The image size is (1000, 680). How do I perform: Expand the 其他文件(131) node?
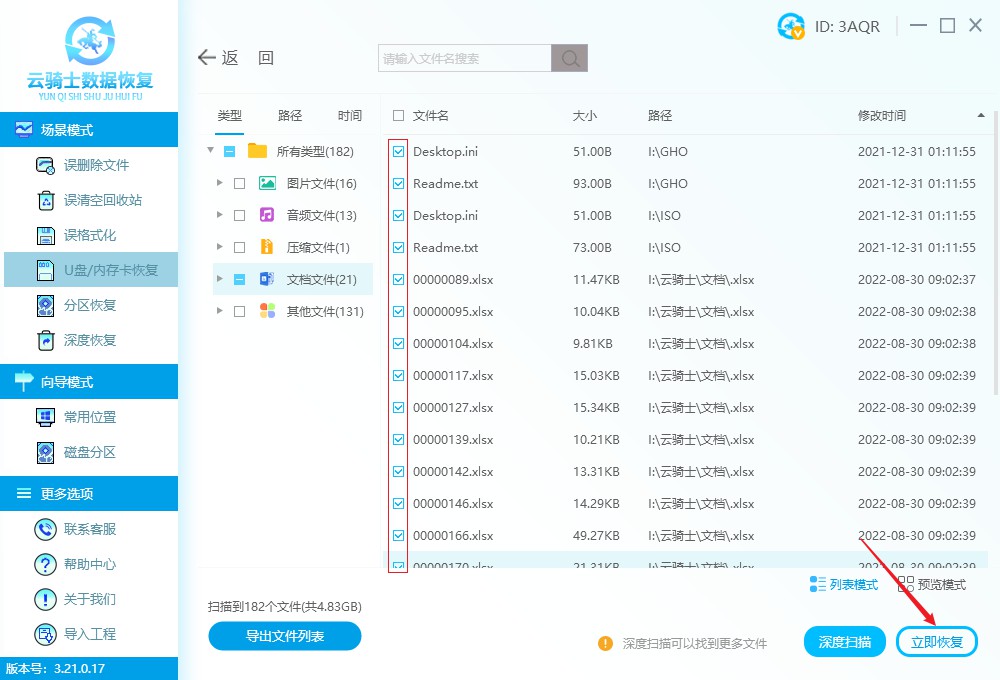tap(222, 310)
